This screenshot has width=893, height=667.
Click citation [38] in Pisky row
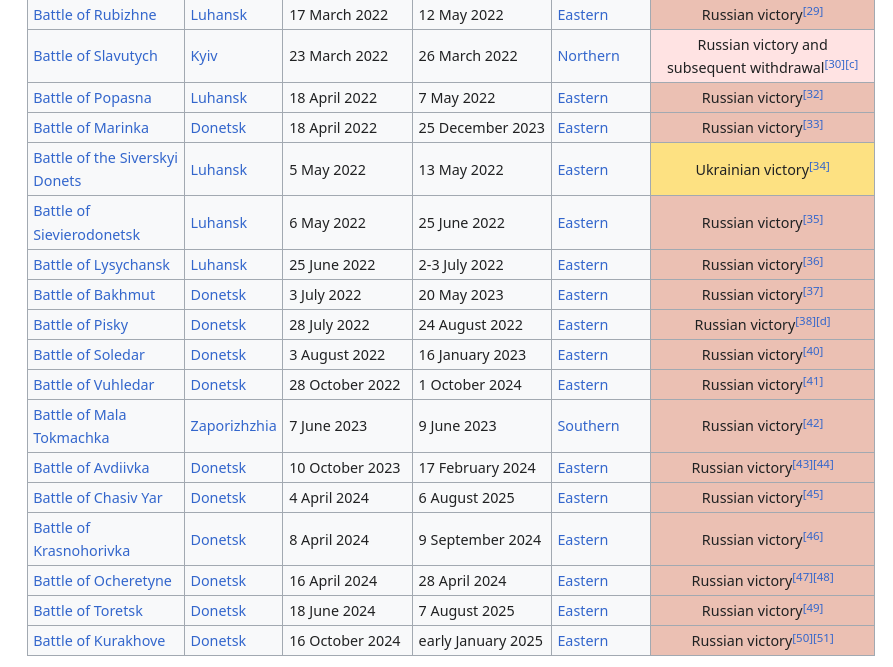tap(806, 321)
